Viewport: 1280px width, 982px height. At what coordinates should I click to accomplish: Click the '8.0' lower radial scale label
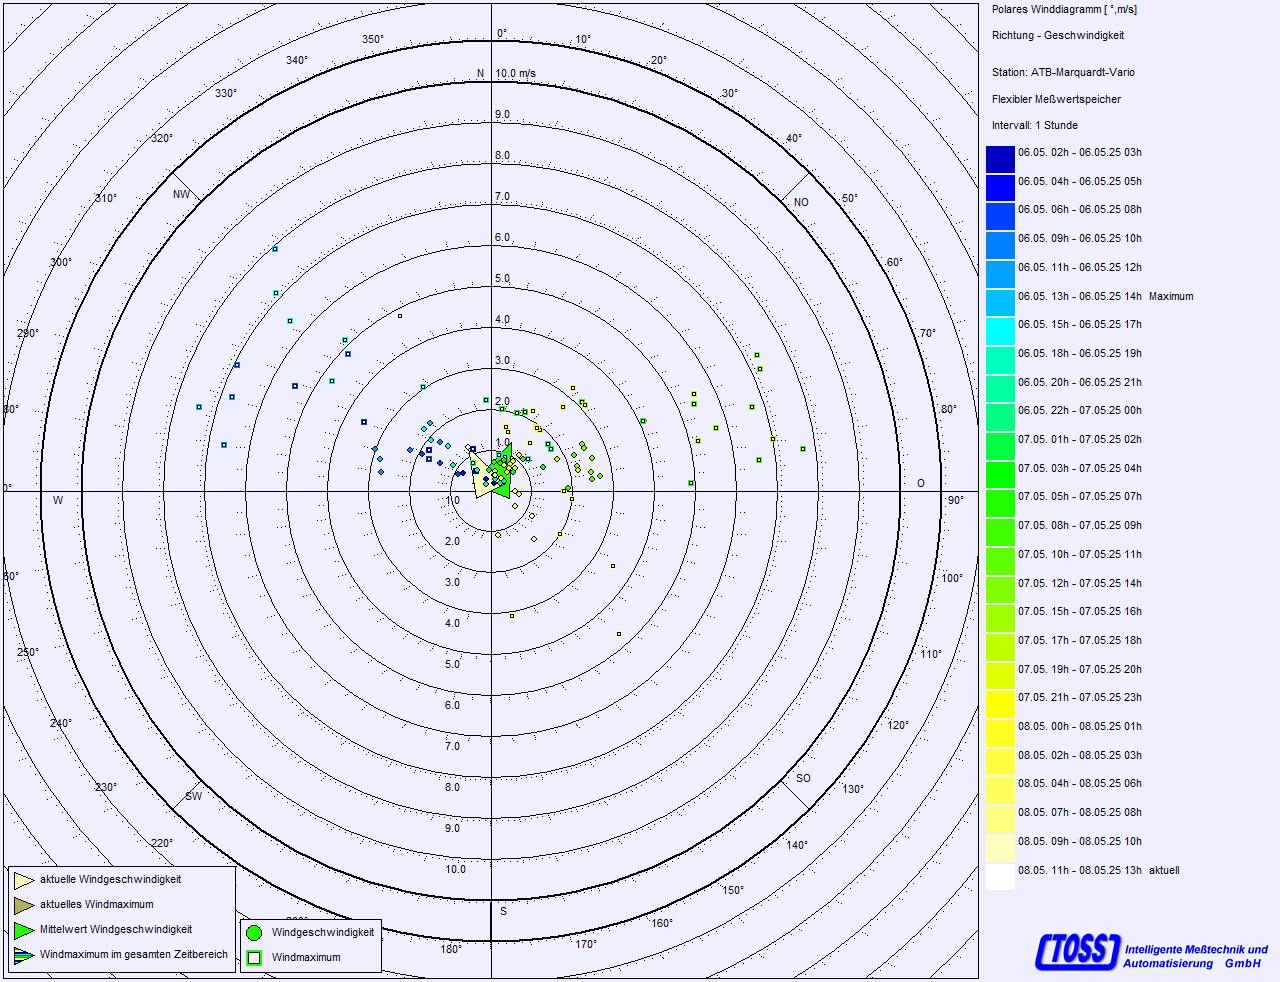coord(453,788)
